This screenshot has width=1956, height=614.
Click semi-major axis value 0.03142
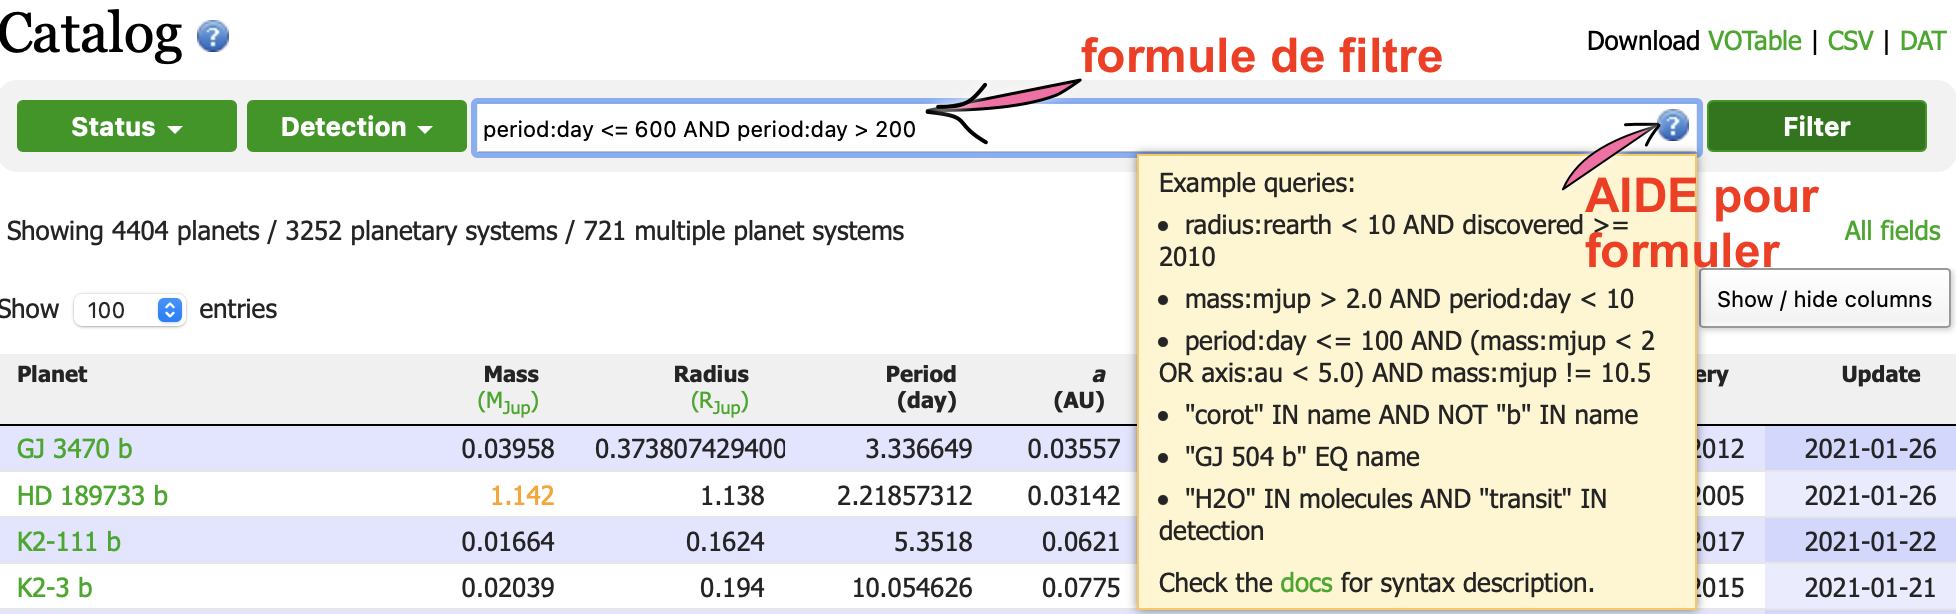pos(1074,496)
